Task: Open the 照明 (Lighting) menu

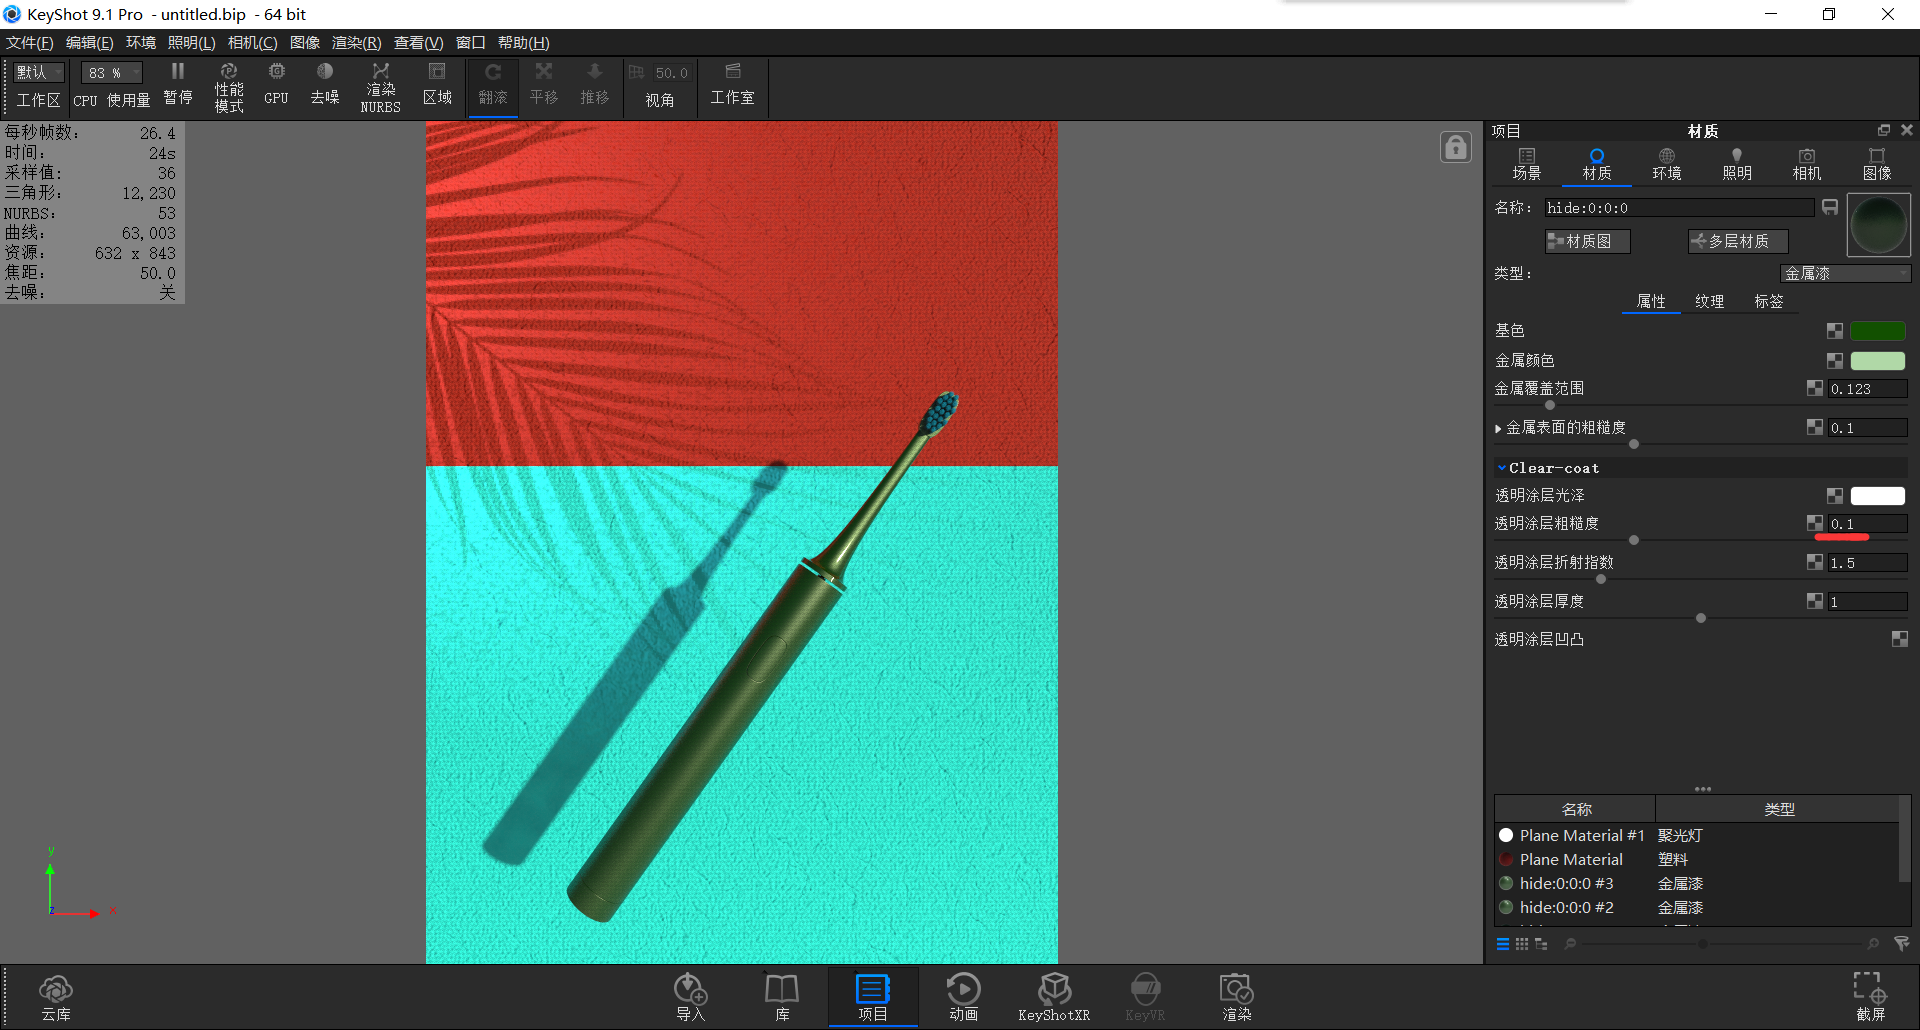Action: coord(190,42)
